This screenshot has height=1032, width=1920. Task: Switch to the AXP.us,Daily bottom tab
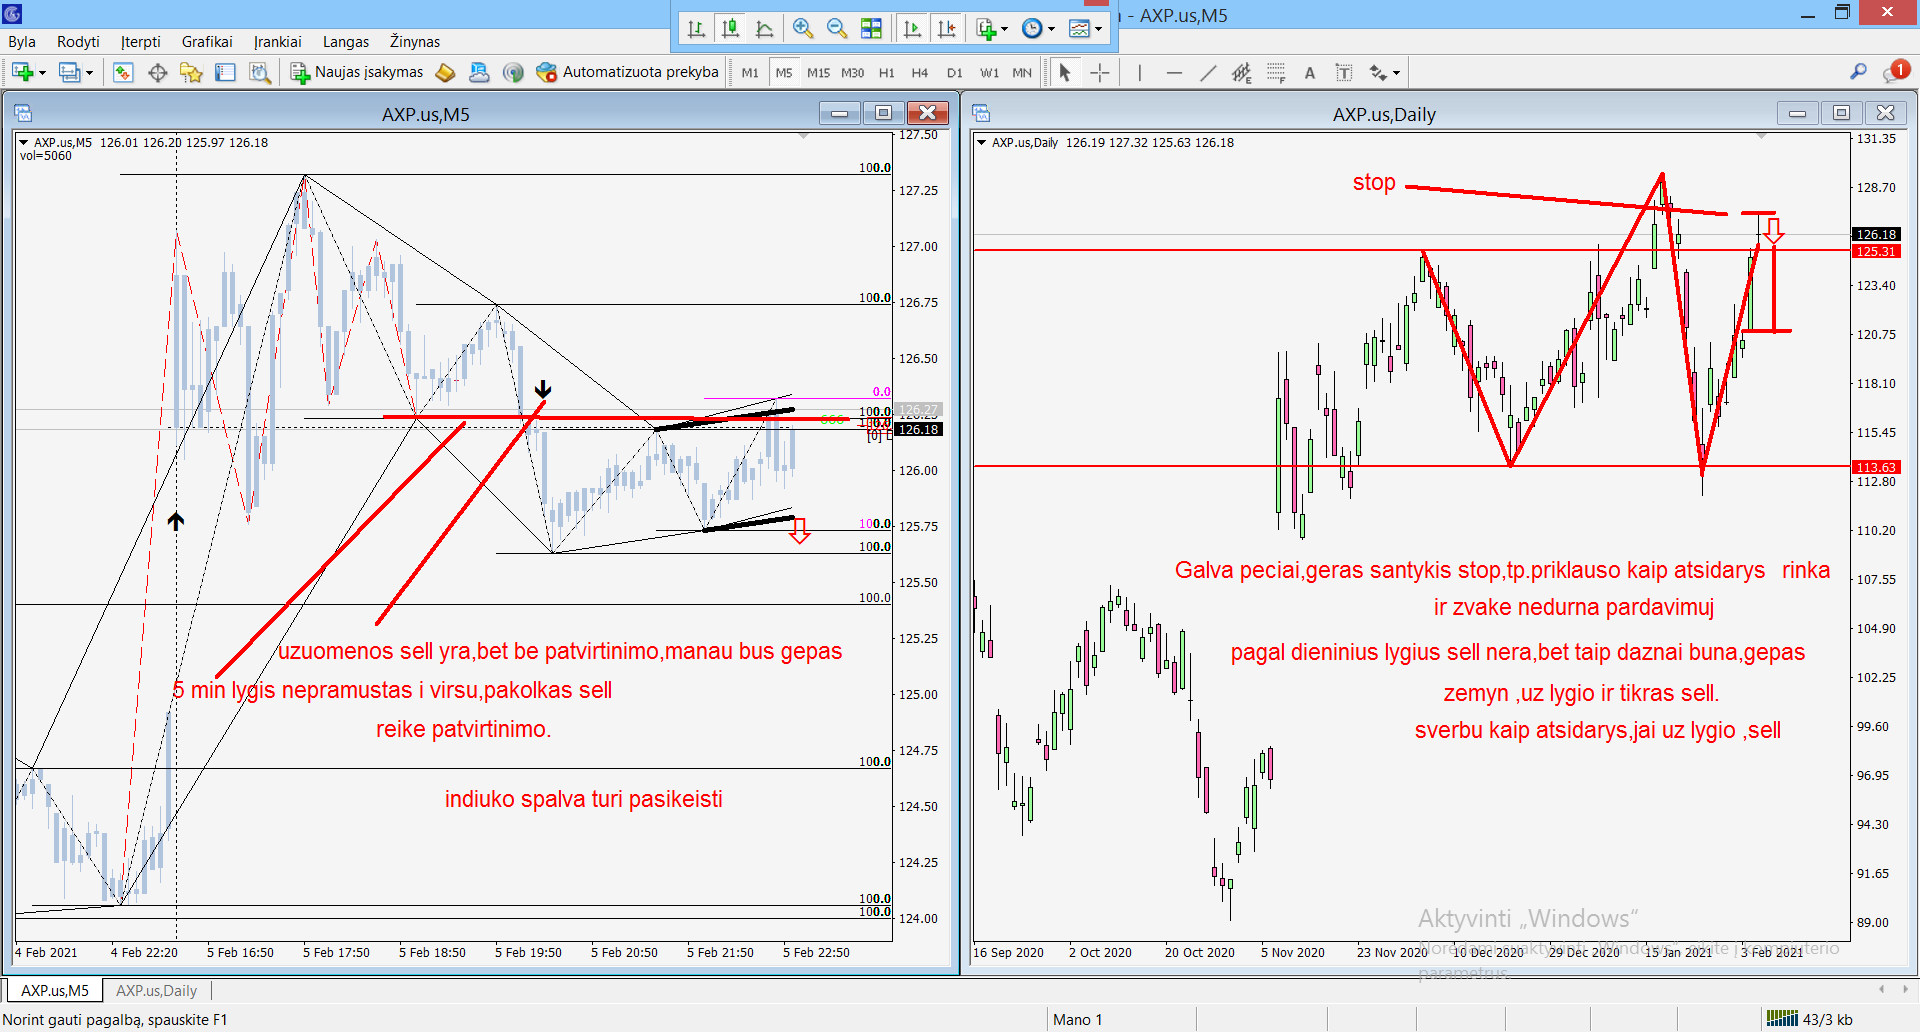(x=156, y=991)
